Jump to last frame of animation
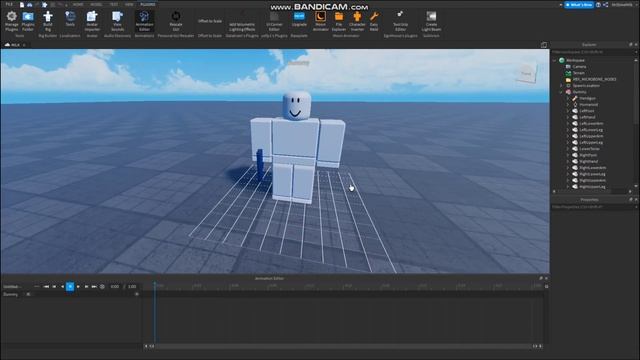 tap(94, 287)
